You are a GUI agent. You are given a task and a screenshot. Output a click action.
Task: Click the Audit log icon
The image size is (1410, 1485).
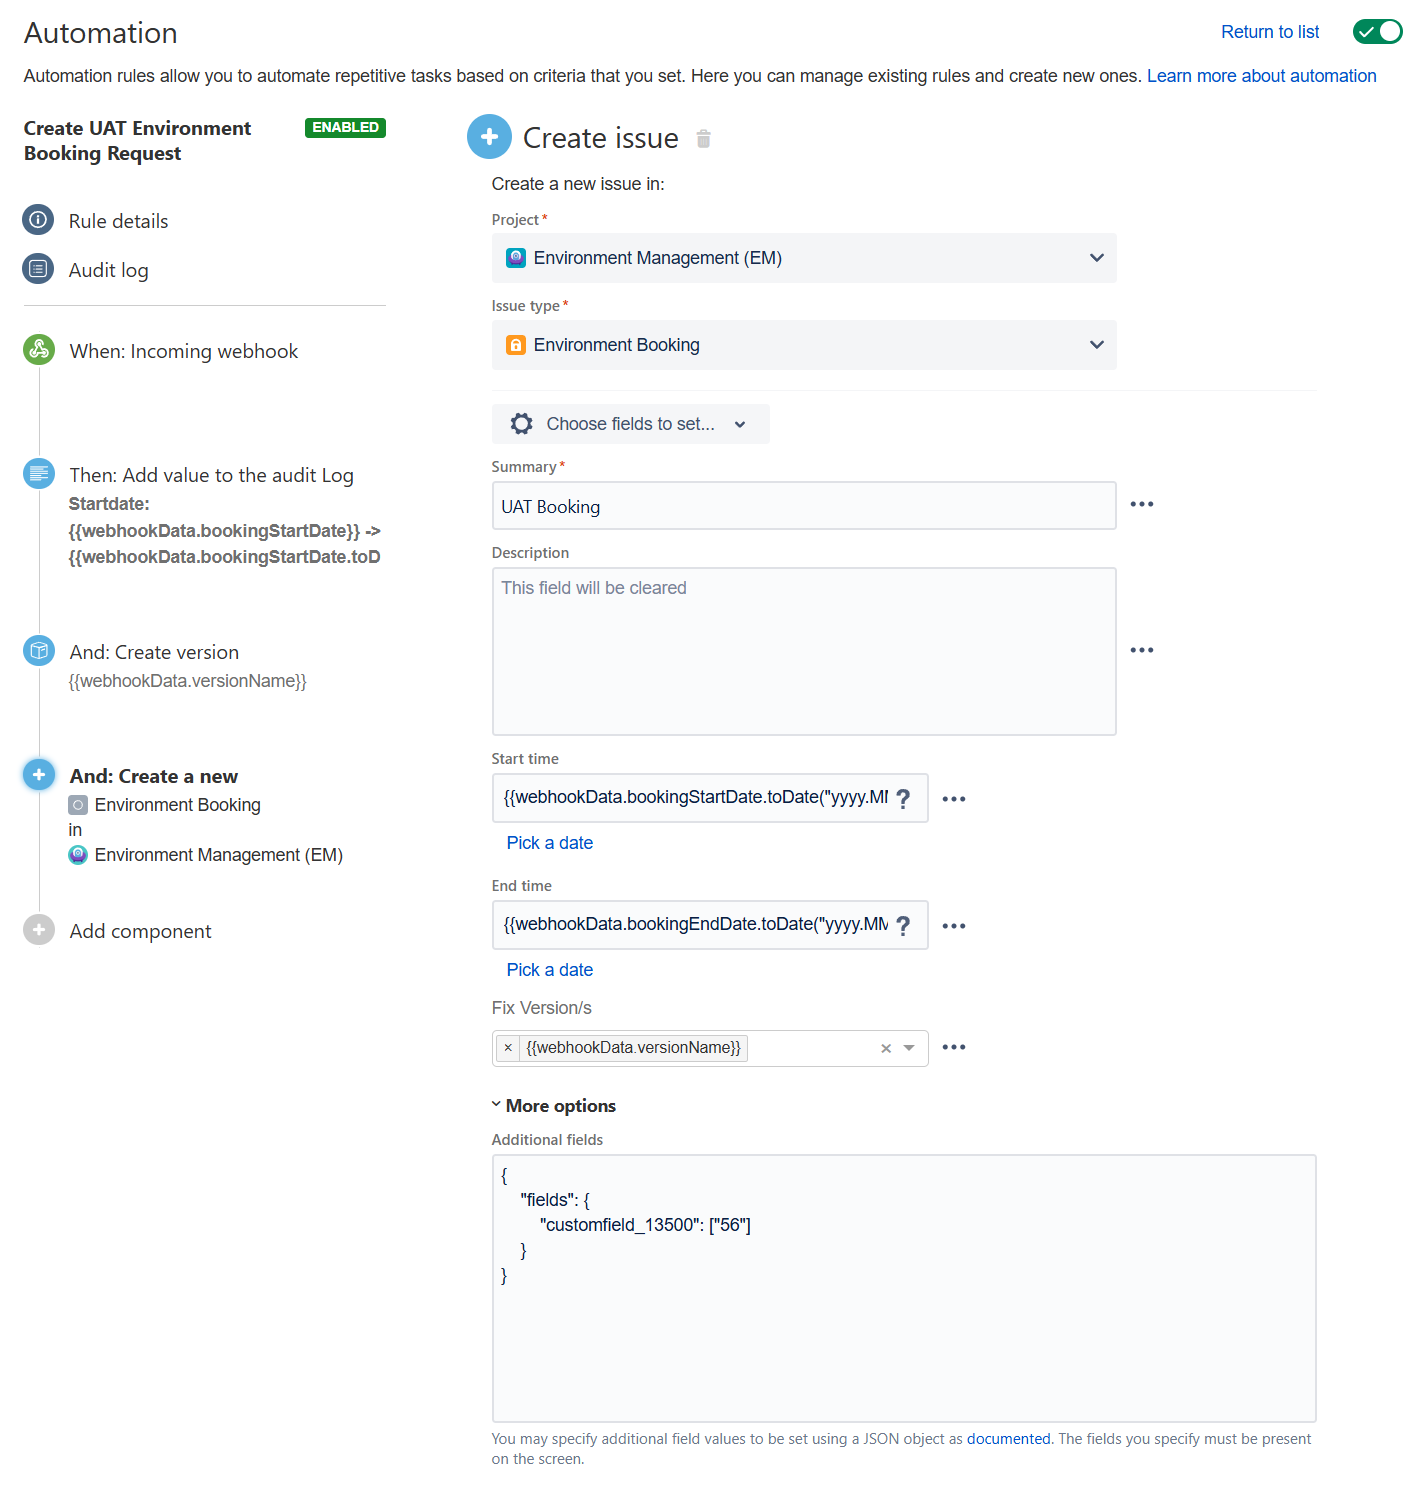pyautogui.click(x=38, y=269)
